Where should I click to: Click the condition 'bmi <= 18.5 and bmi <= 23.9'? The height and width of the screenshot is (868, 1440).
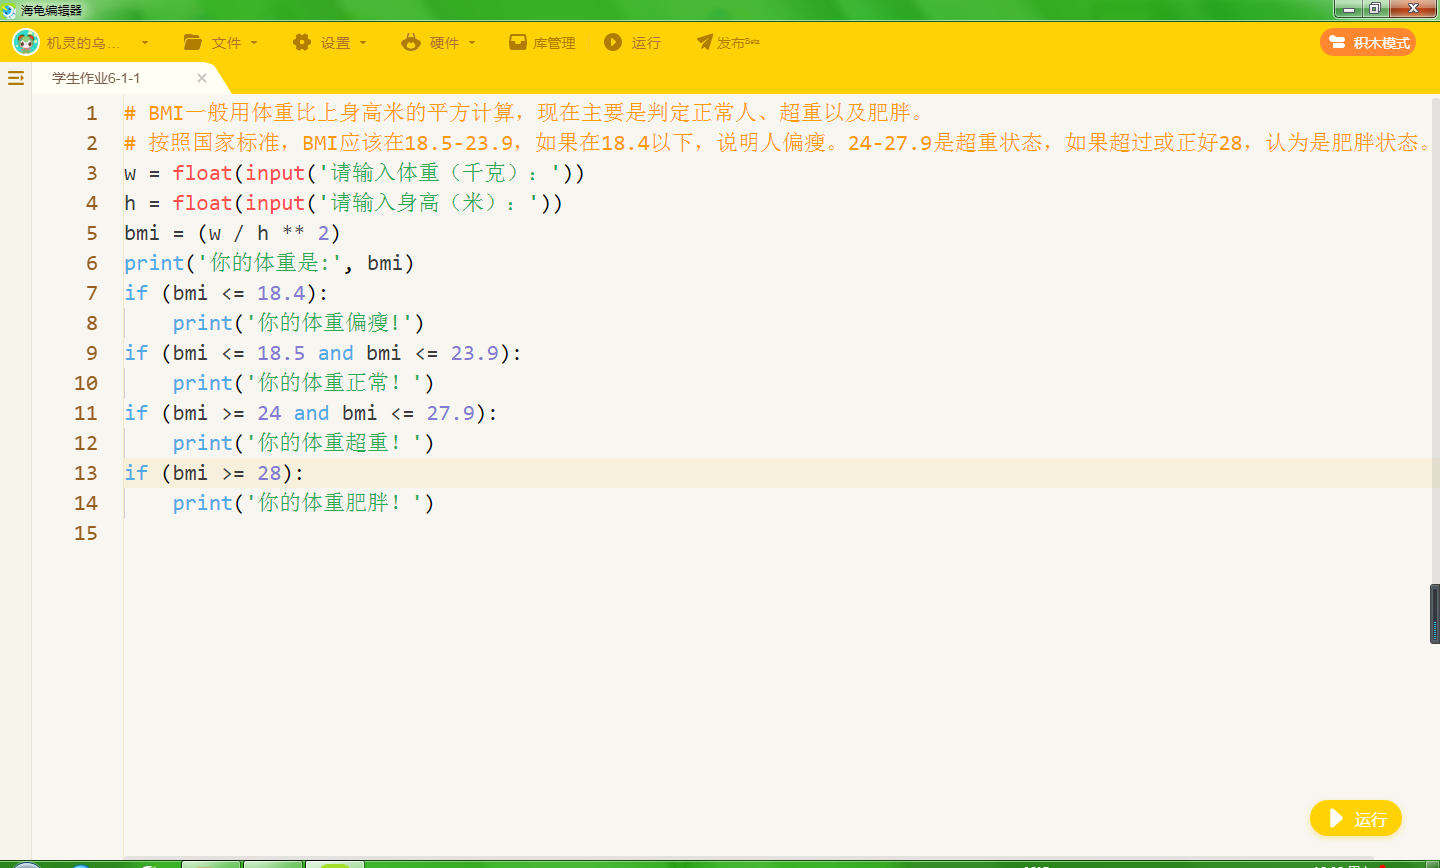coord(335,353)
